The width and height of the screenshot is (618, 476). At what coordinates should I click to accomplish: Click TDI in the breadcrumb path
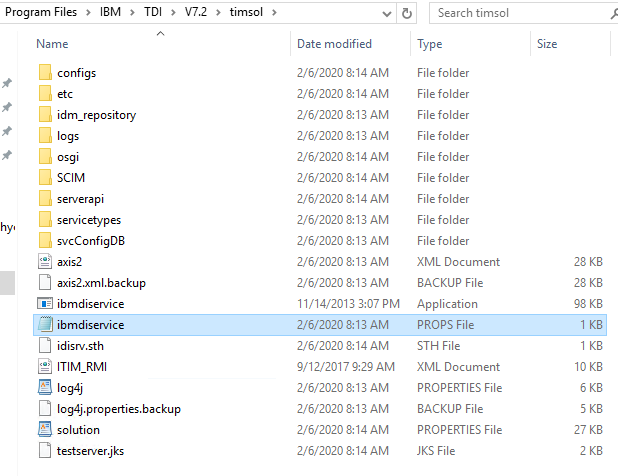(152, 13)
